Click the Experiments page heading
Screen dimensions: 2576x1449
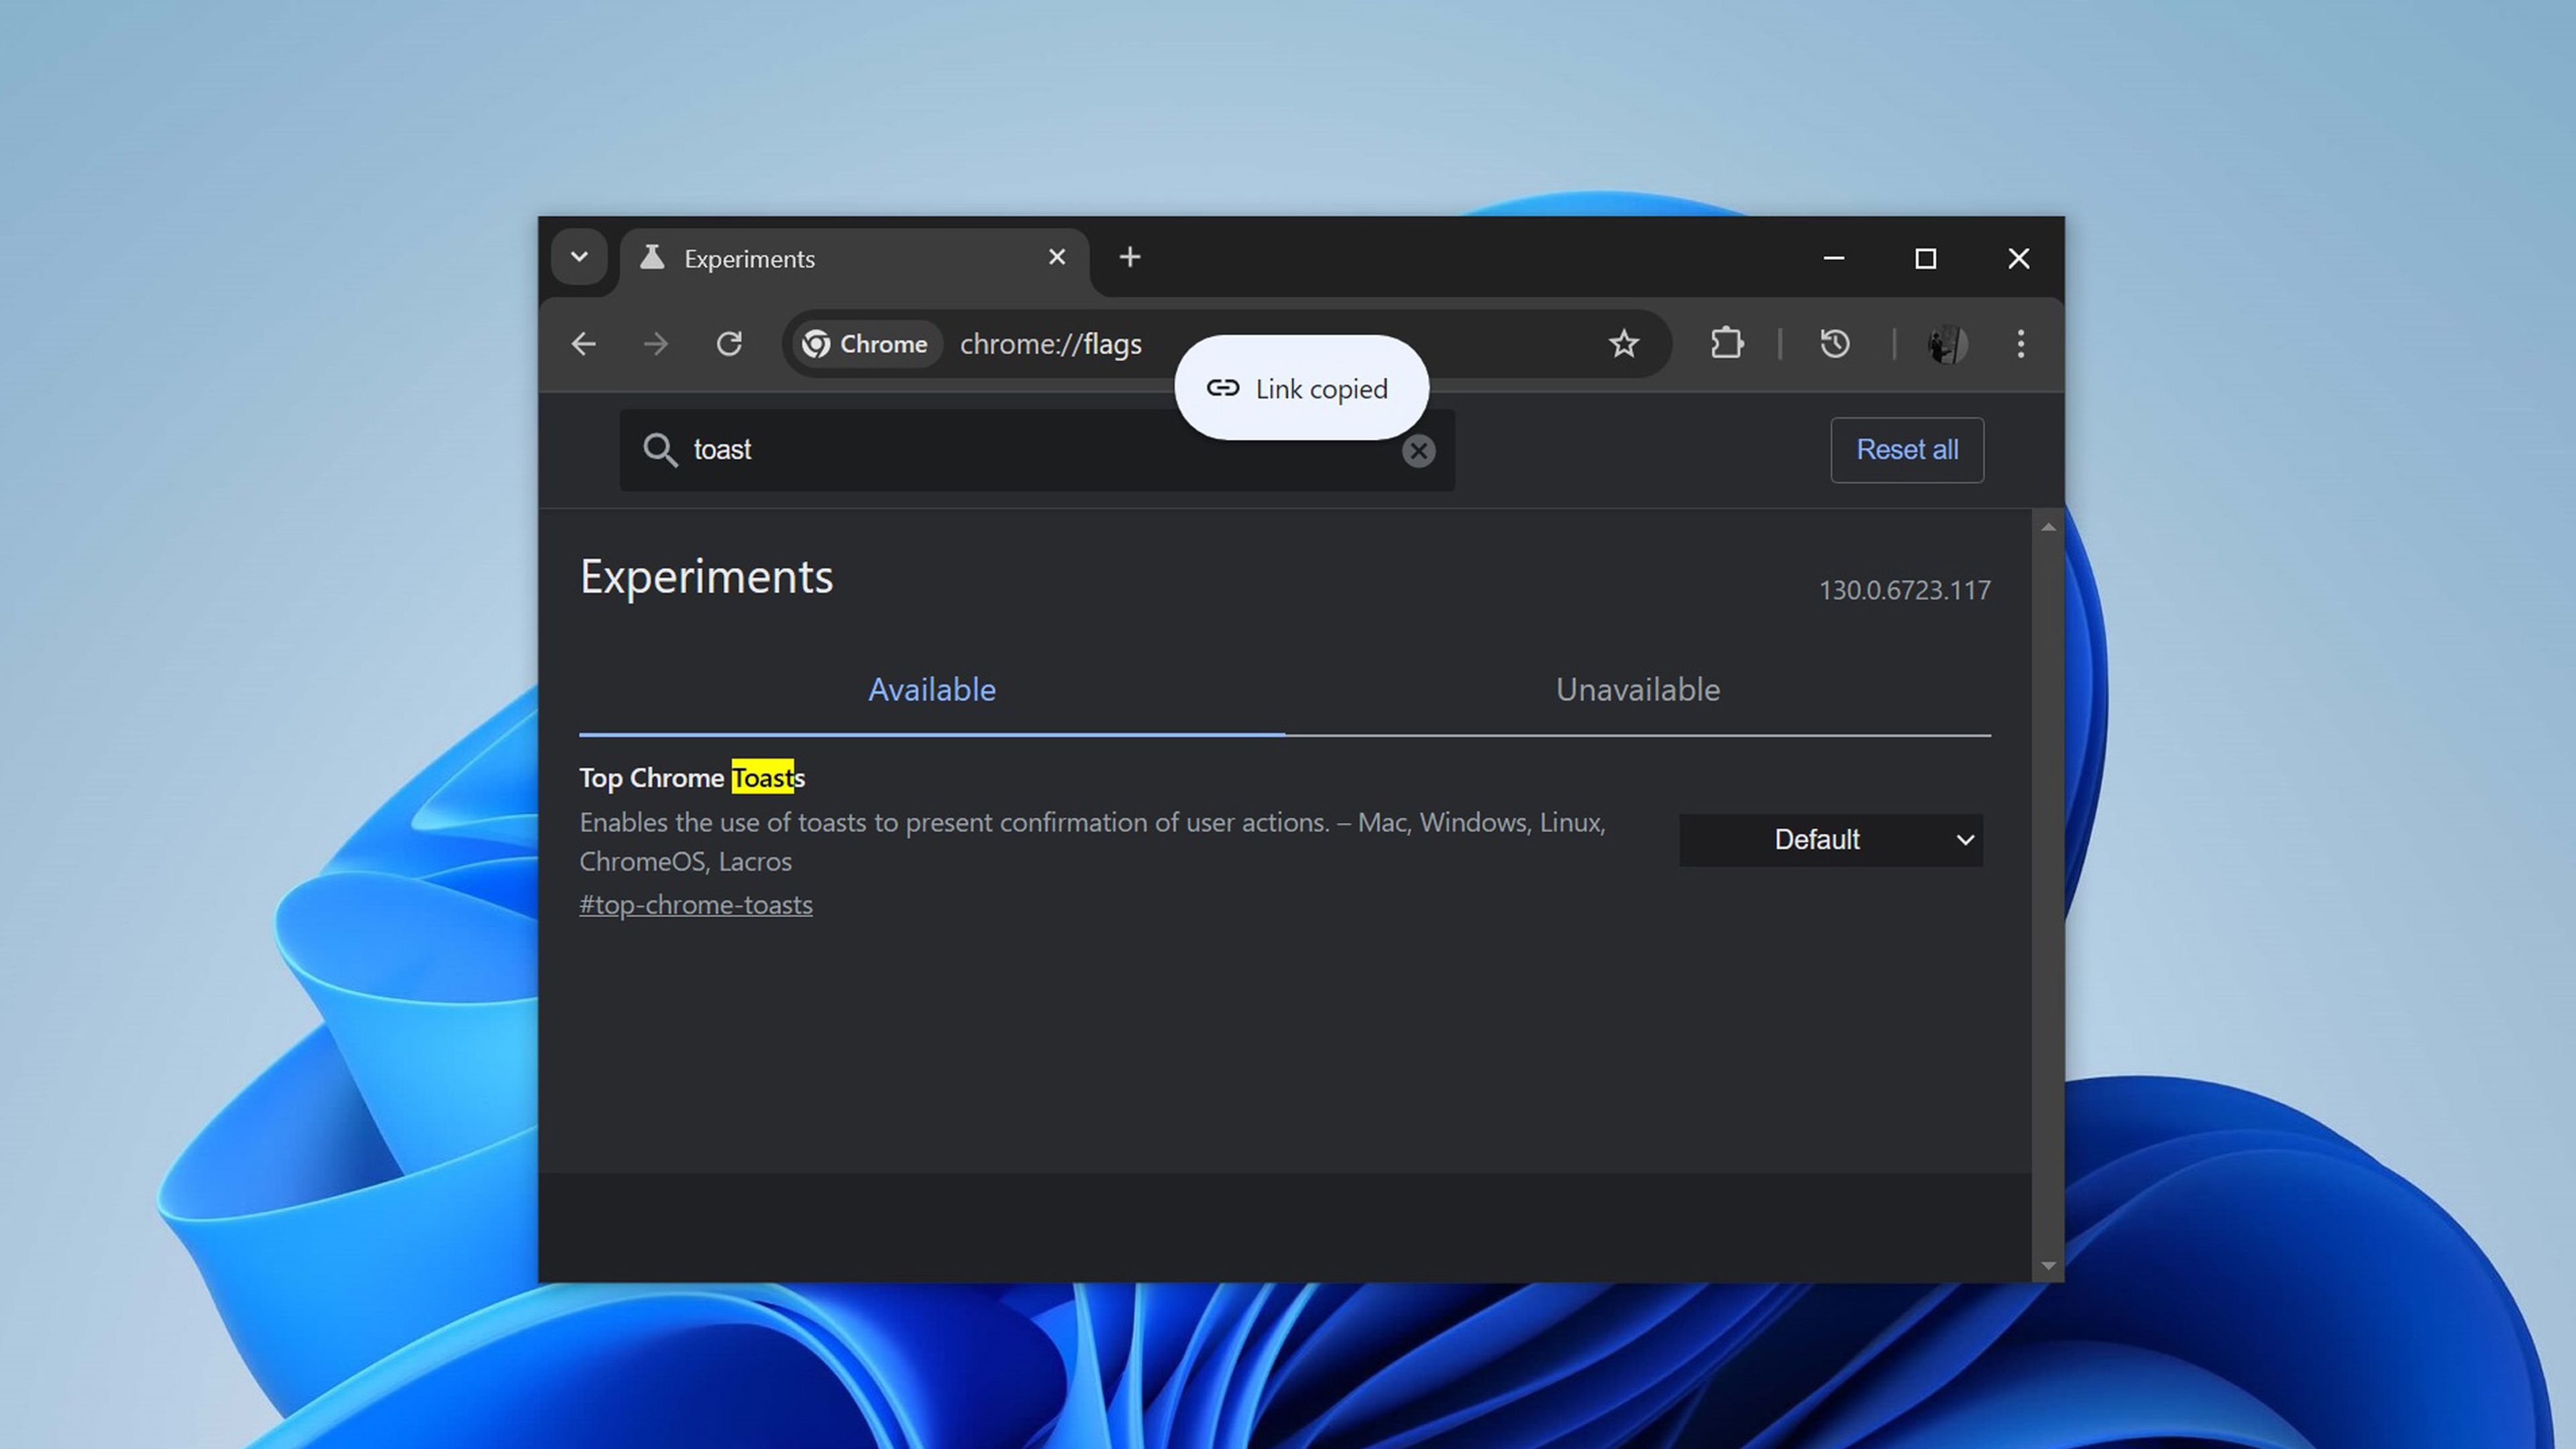pos(706,577)
